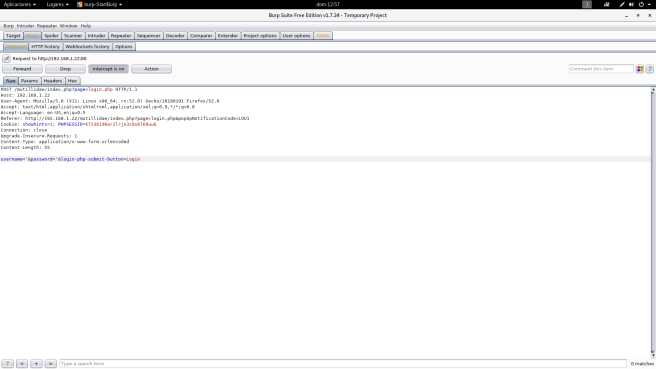Click the Drop button

[65, 69]
